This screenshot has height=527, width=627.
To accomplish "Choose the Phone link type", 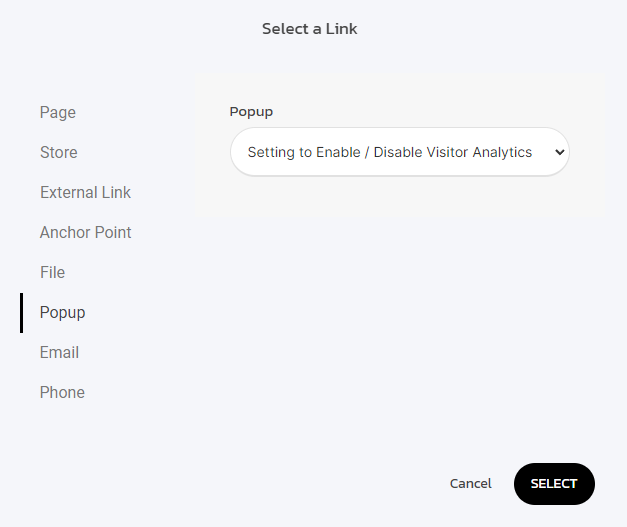I will (x=62, y=392).
